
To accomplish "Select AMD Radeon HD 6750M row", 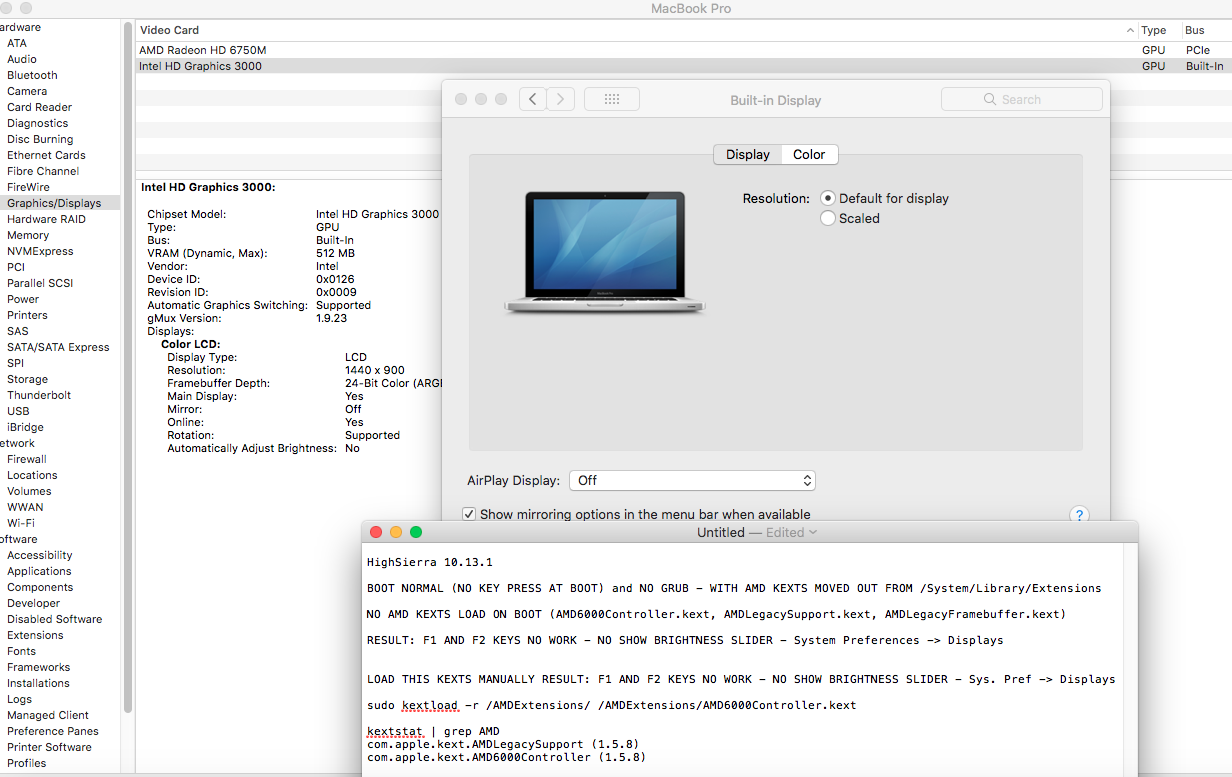I will tap(683, 50).
